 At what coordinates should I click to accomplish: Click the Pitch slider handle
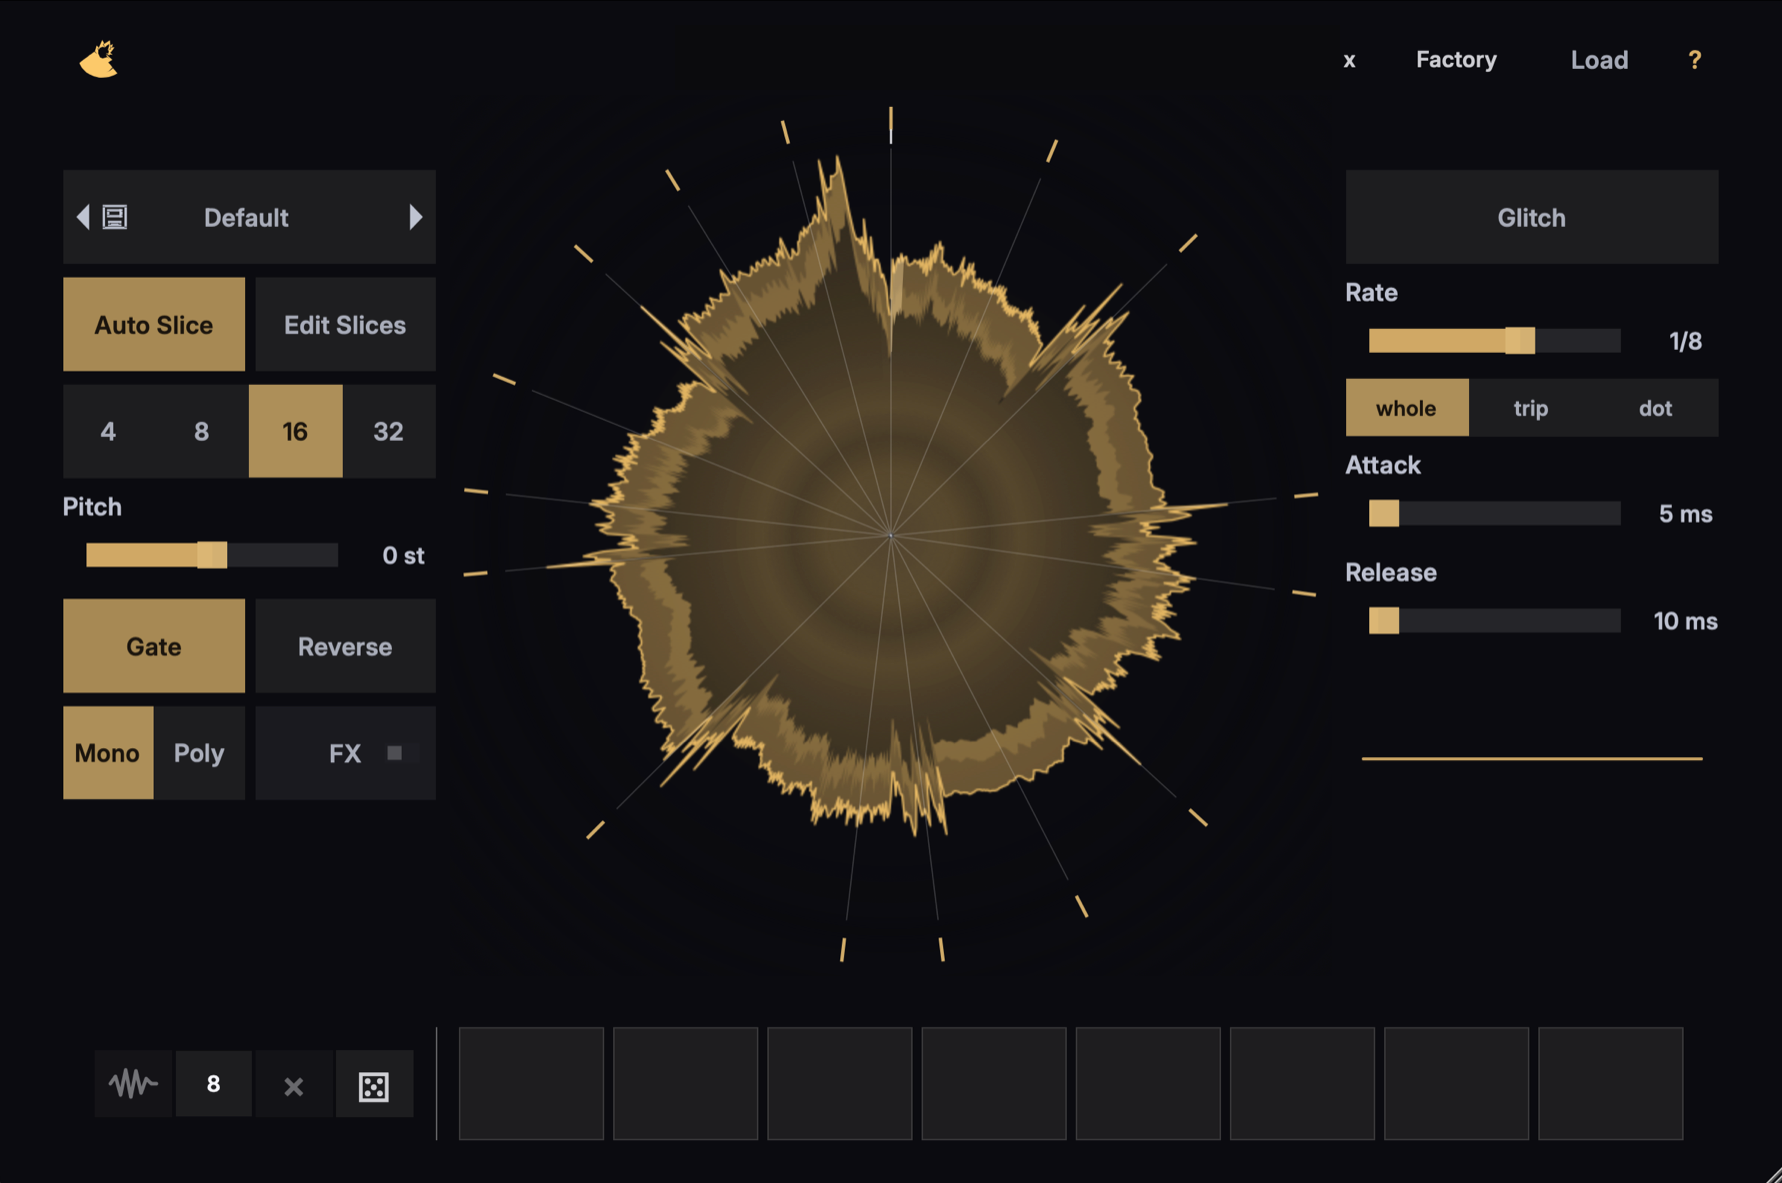tap(212, 555)
